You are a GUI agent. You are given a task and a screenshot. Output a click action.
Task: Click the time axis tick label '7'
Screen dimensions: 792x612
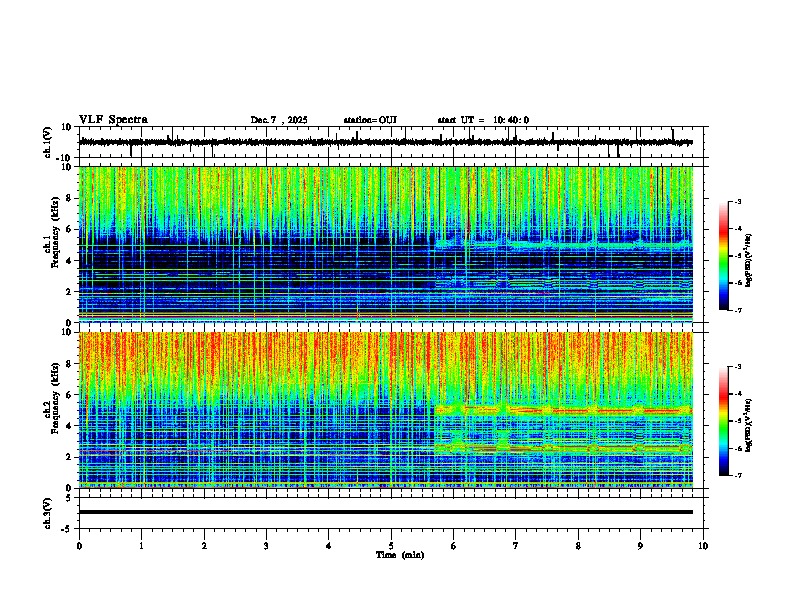point(516,546)
